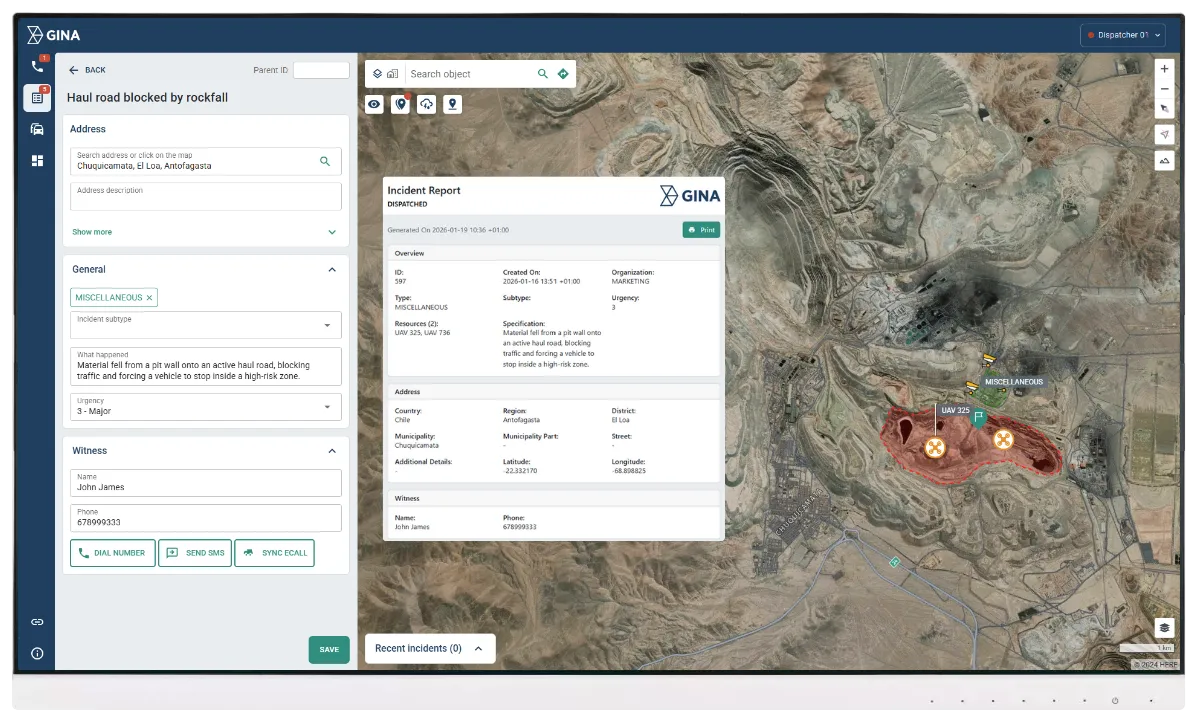Remove the MISCELLANEOUS type tag

coord(150,298)
